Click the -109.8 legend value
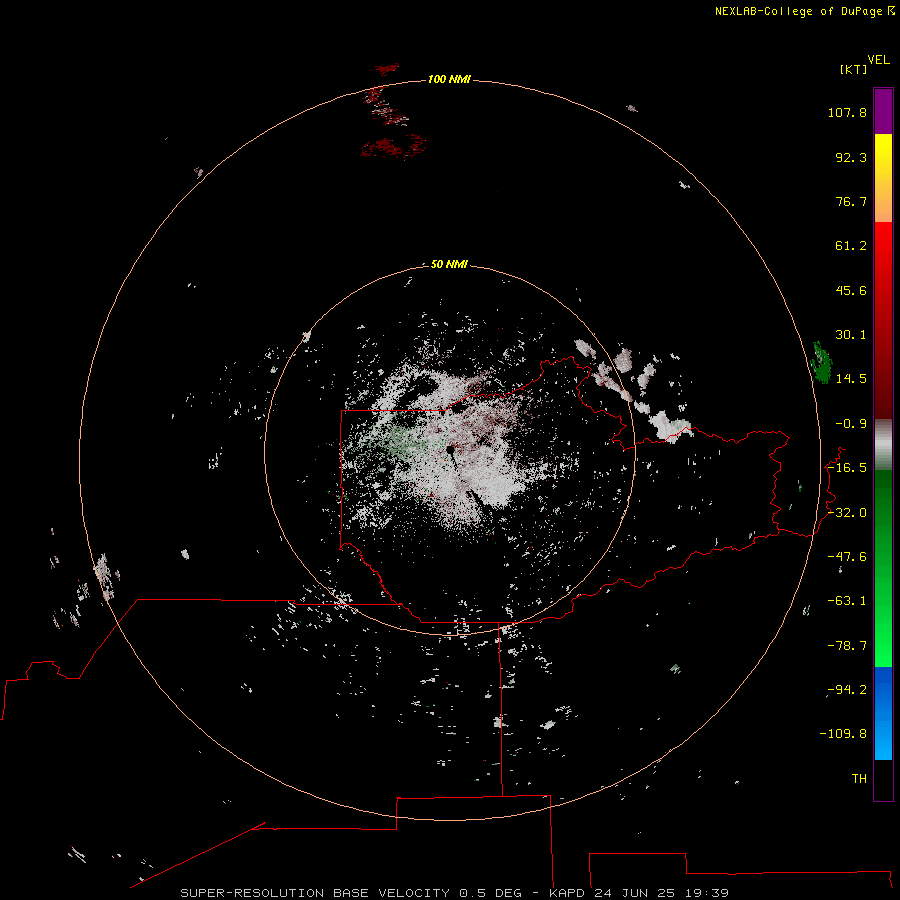The image size is (900, 900). [843, 734]
